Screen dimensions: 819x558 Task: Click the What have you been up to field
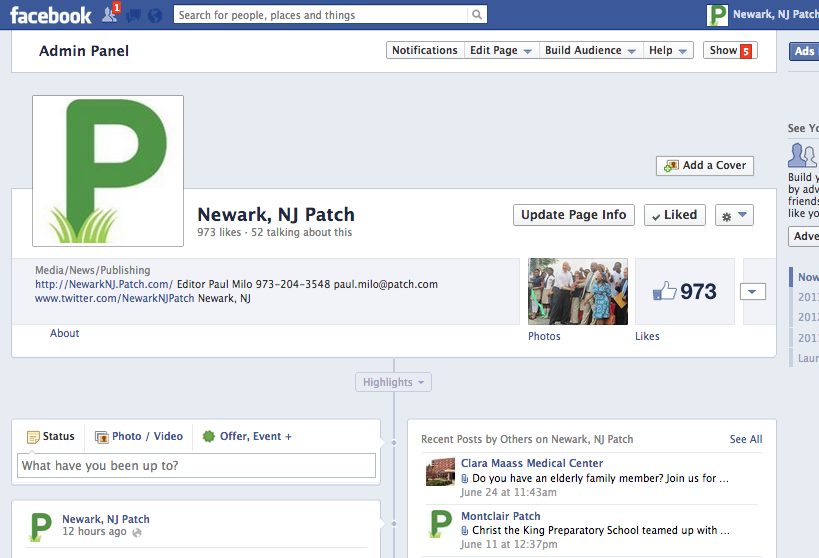click(x=196, y=466)
